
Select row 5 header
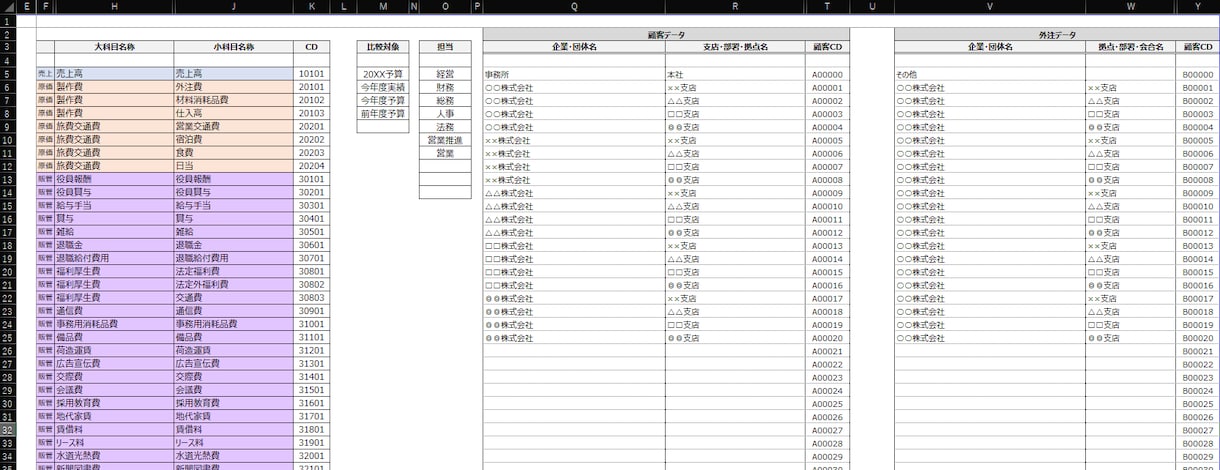[7, 74]
